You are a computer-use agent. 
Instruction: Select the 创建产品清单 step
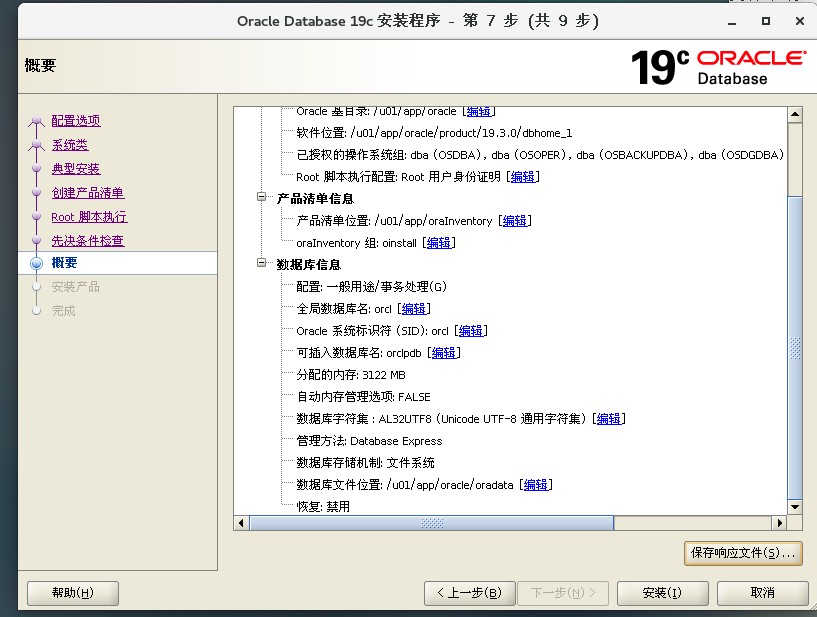pos(88,193)
